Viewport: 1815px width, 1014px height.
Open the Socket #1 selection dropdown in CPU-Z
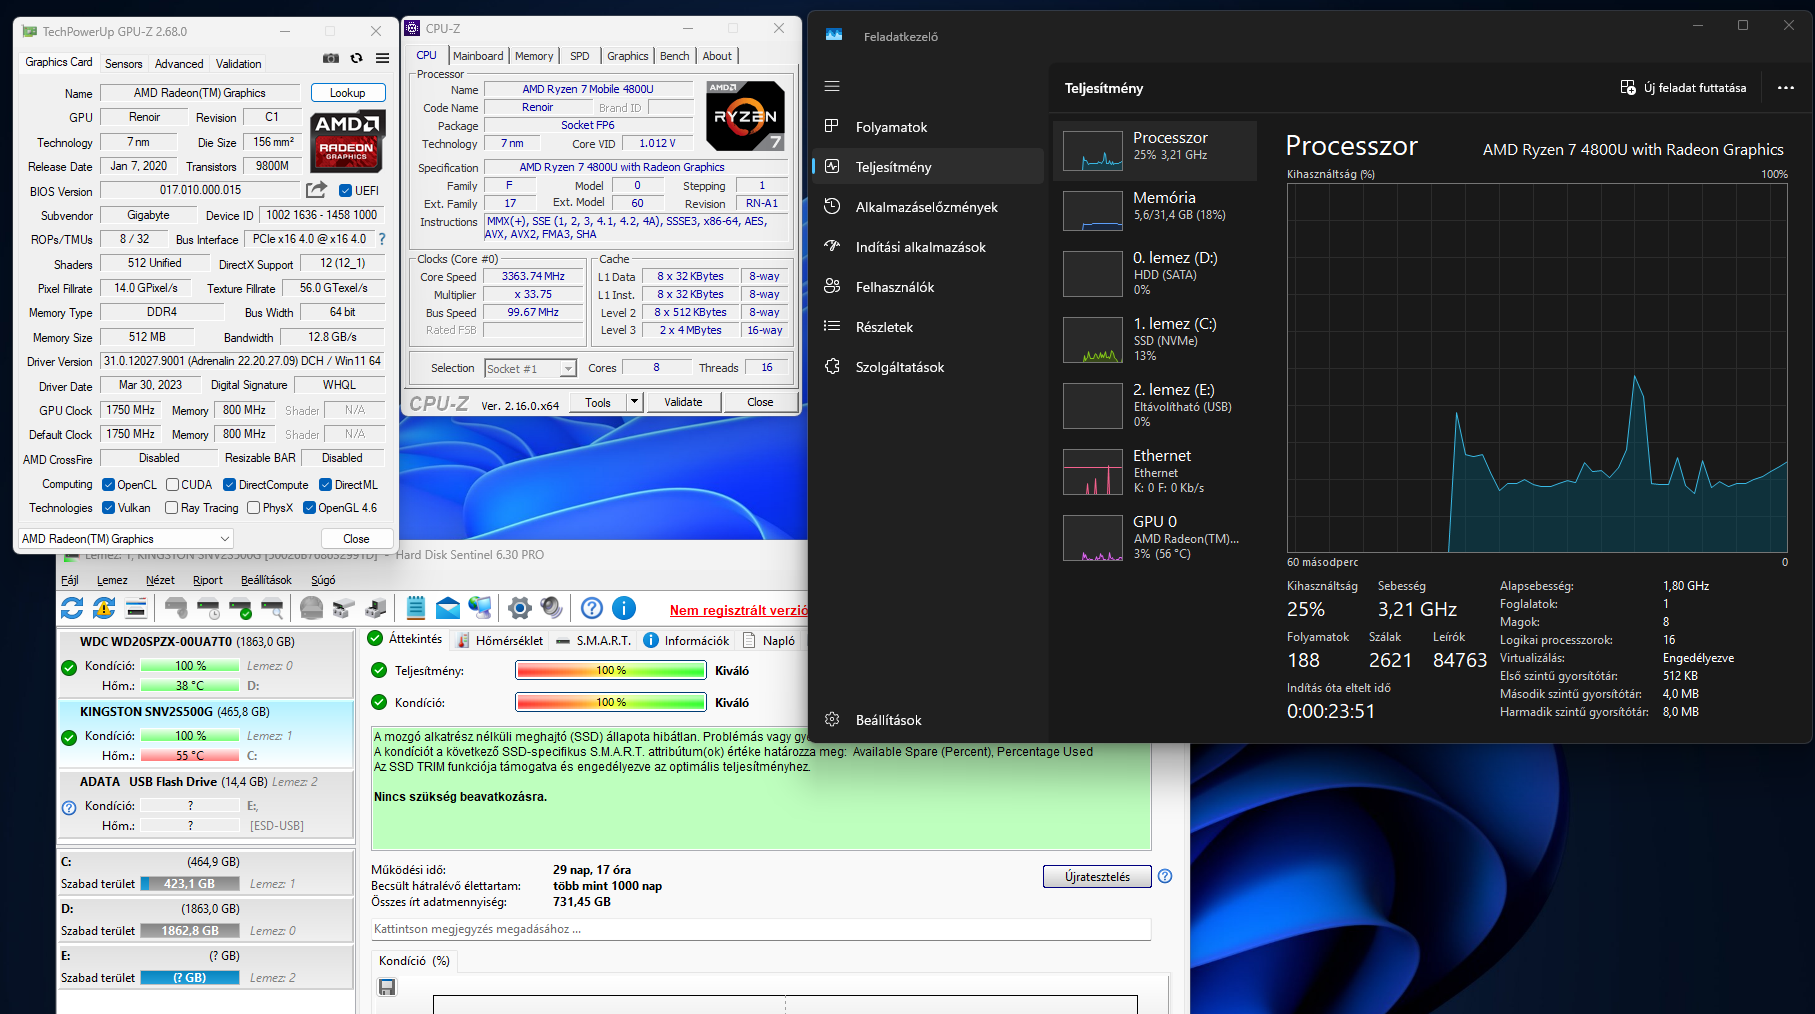(x=530, y=369)
